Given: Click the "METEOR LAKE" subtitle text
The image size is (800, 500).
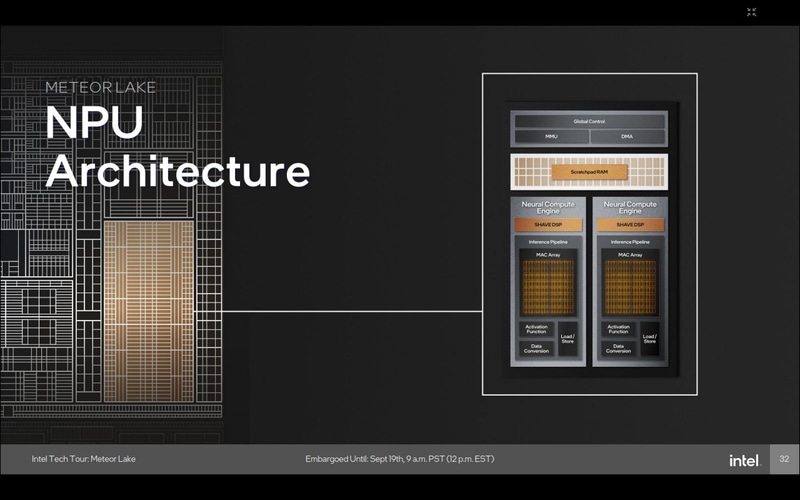Looking at the screenshot, I should 101,87.
